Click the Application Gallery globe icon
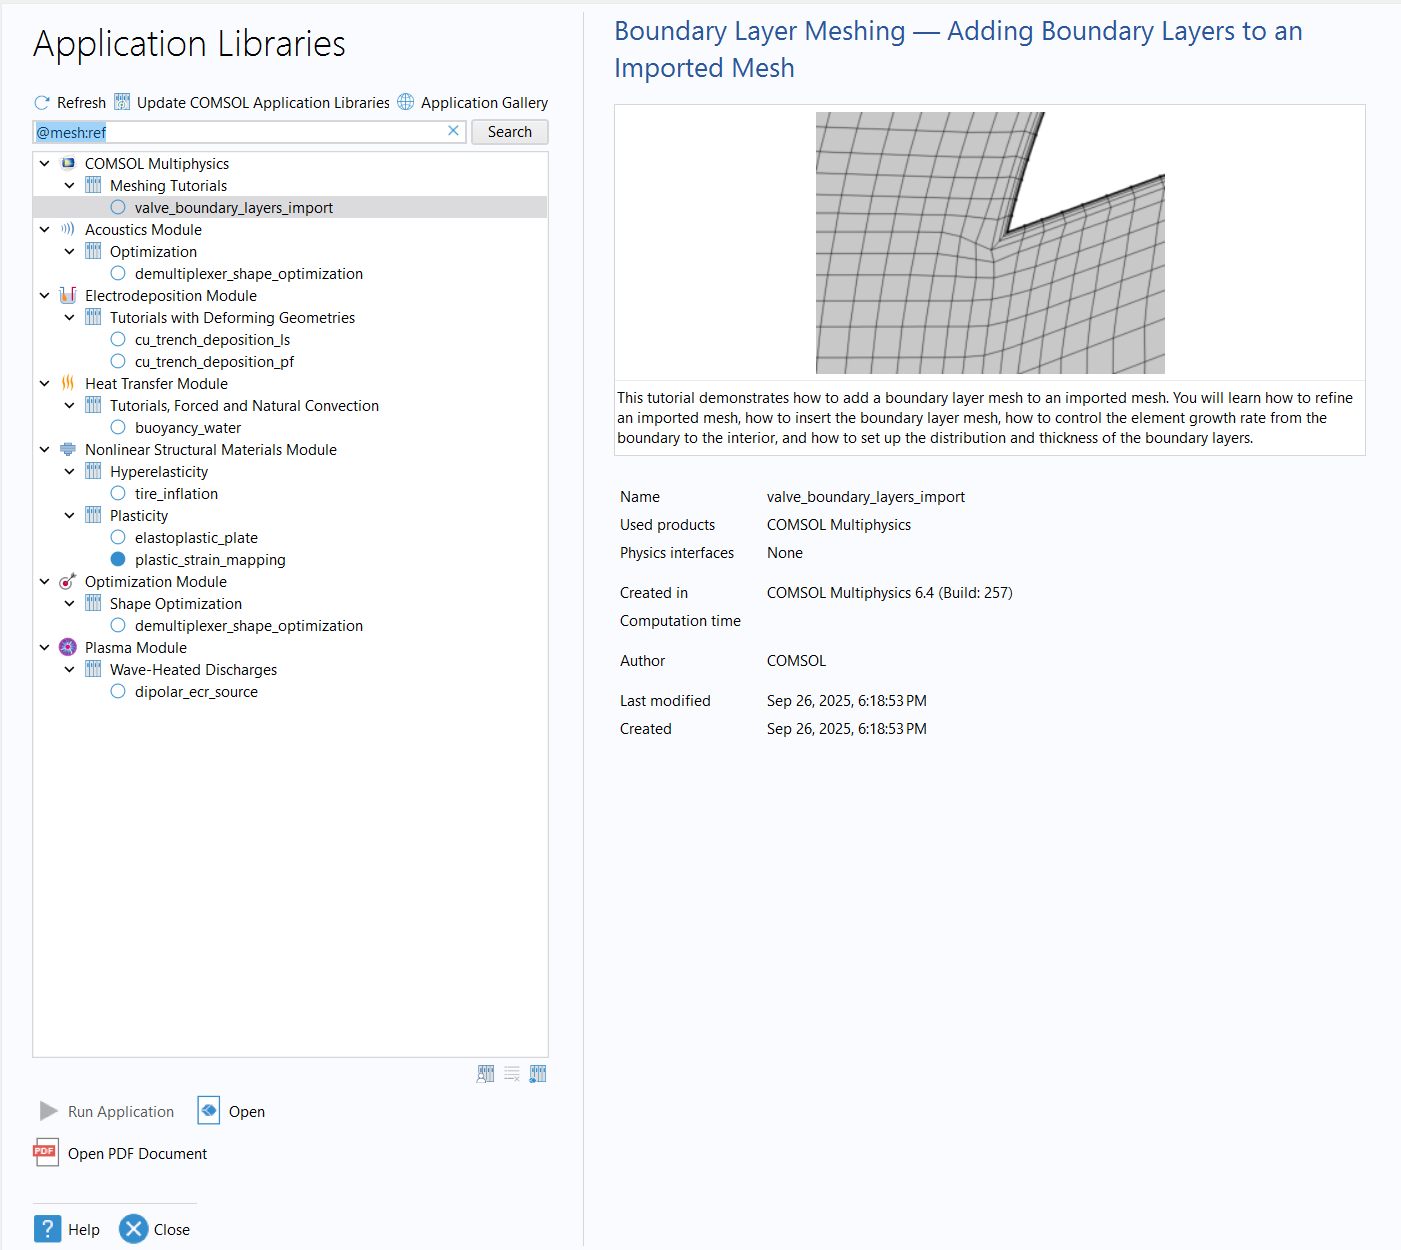The image size is (1401, 1250). [406, 102]
